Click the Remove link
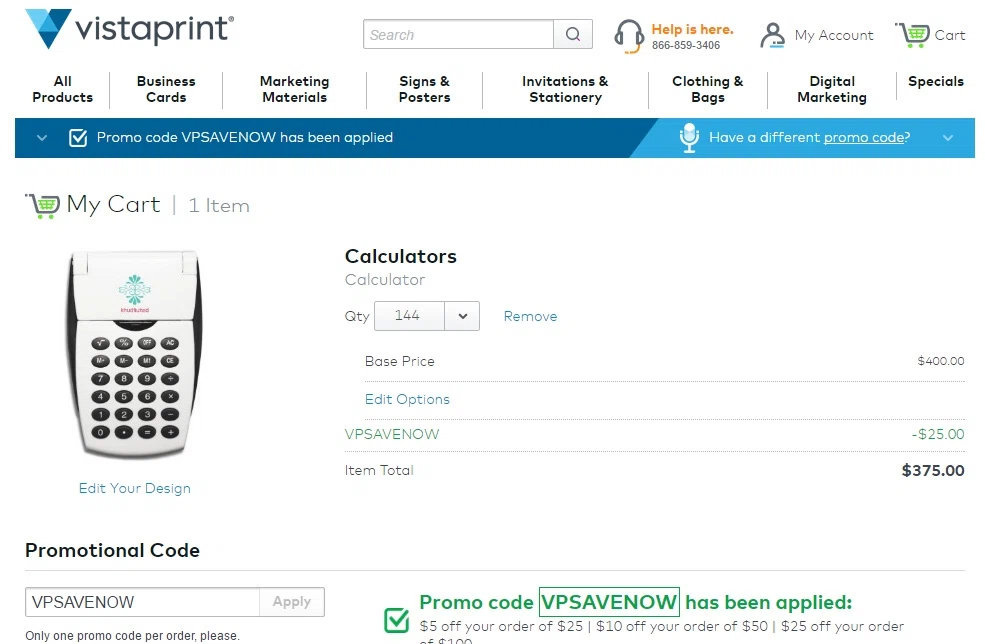 click(530, 316)
